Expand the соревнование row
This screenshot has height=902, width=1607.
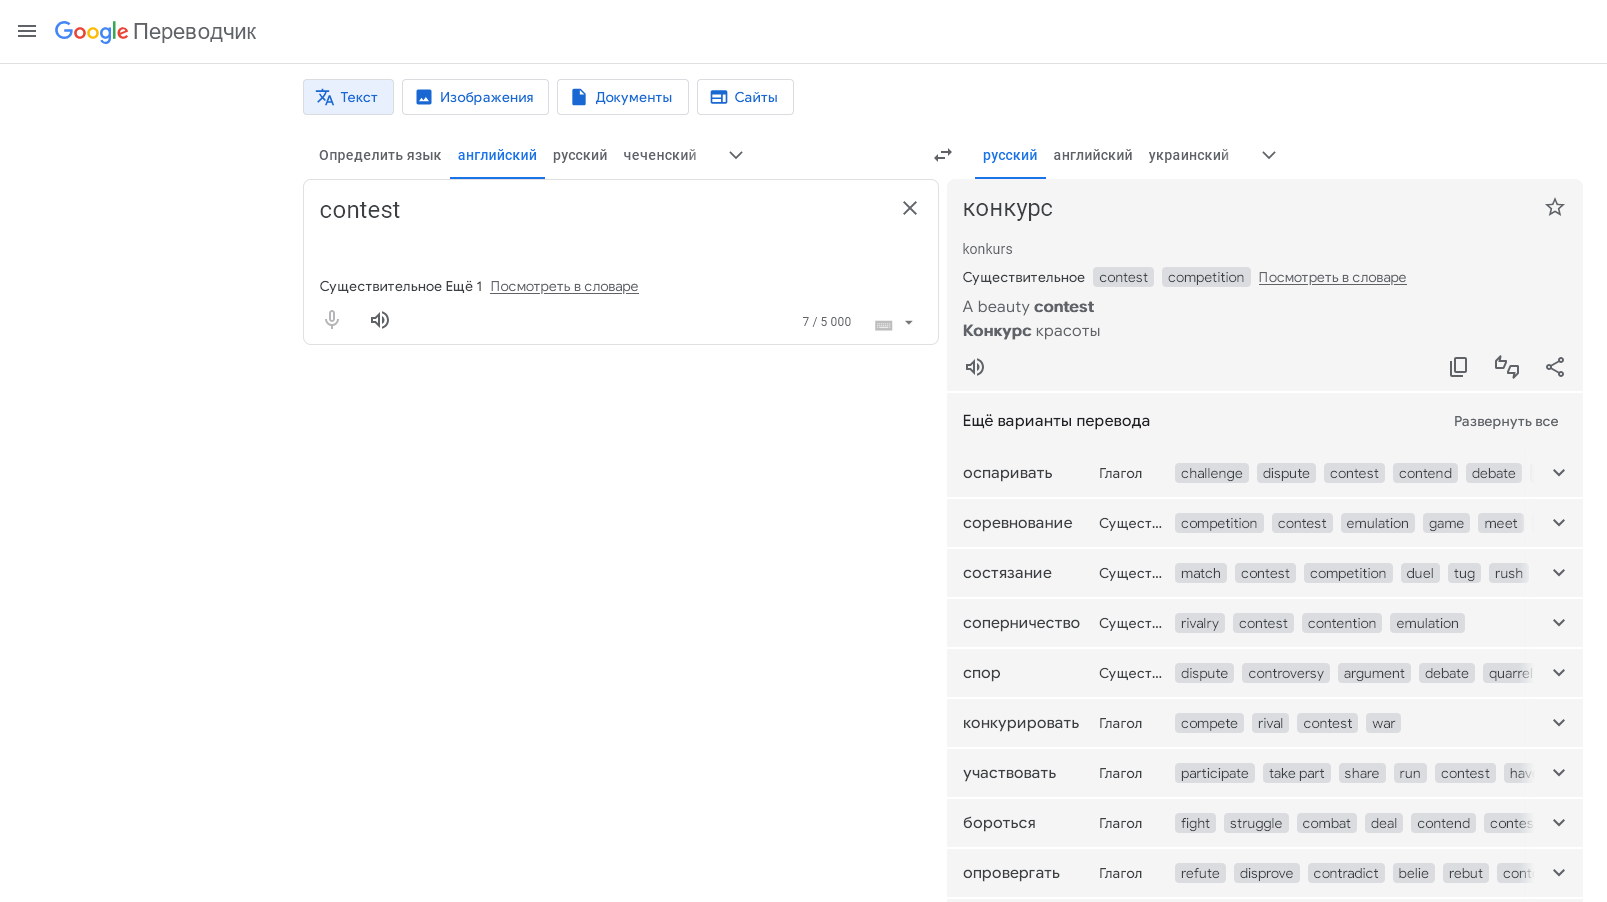[1559, 523]
